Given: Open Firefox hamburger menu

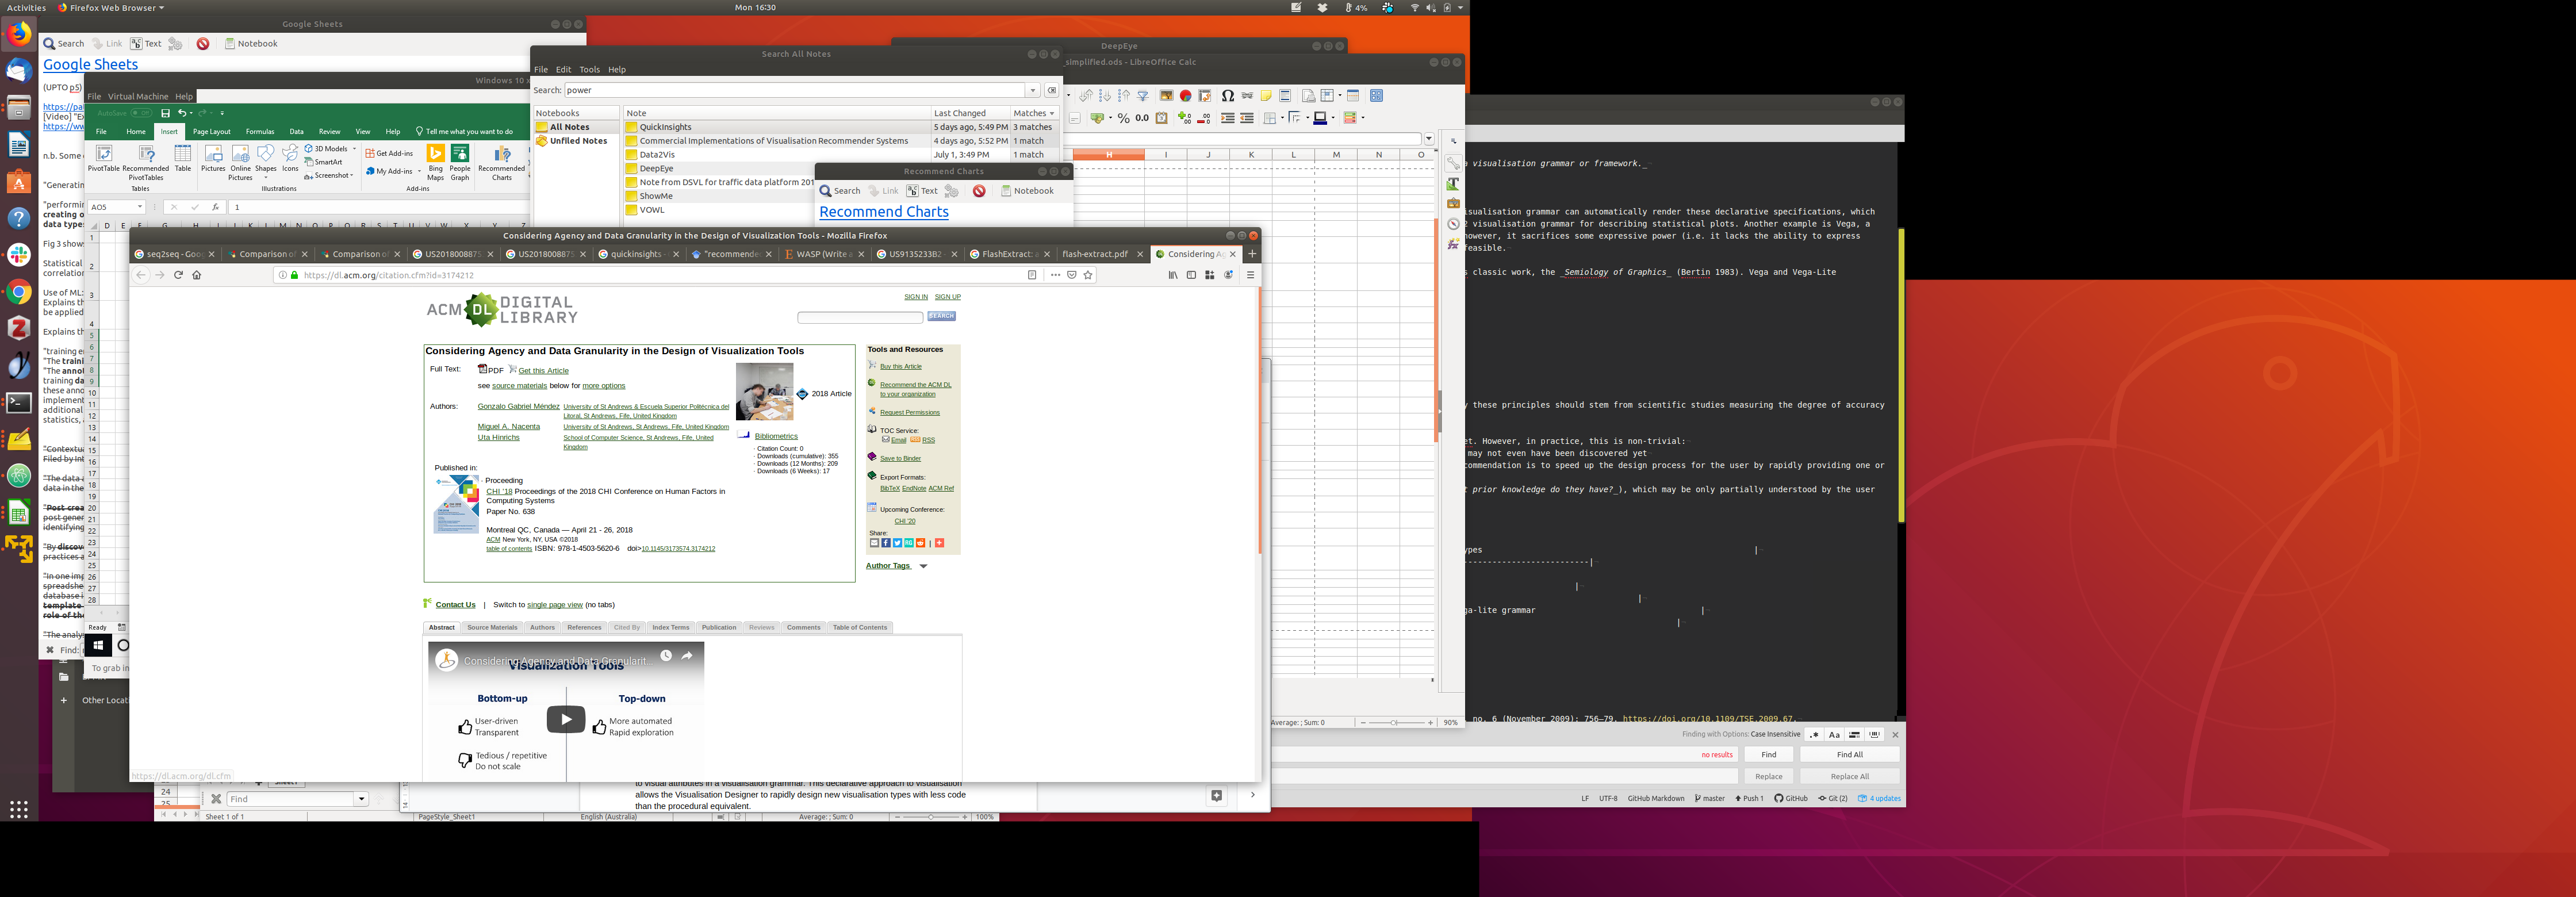Looking at the screenshot, I should click(x=1250, y=275).
